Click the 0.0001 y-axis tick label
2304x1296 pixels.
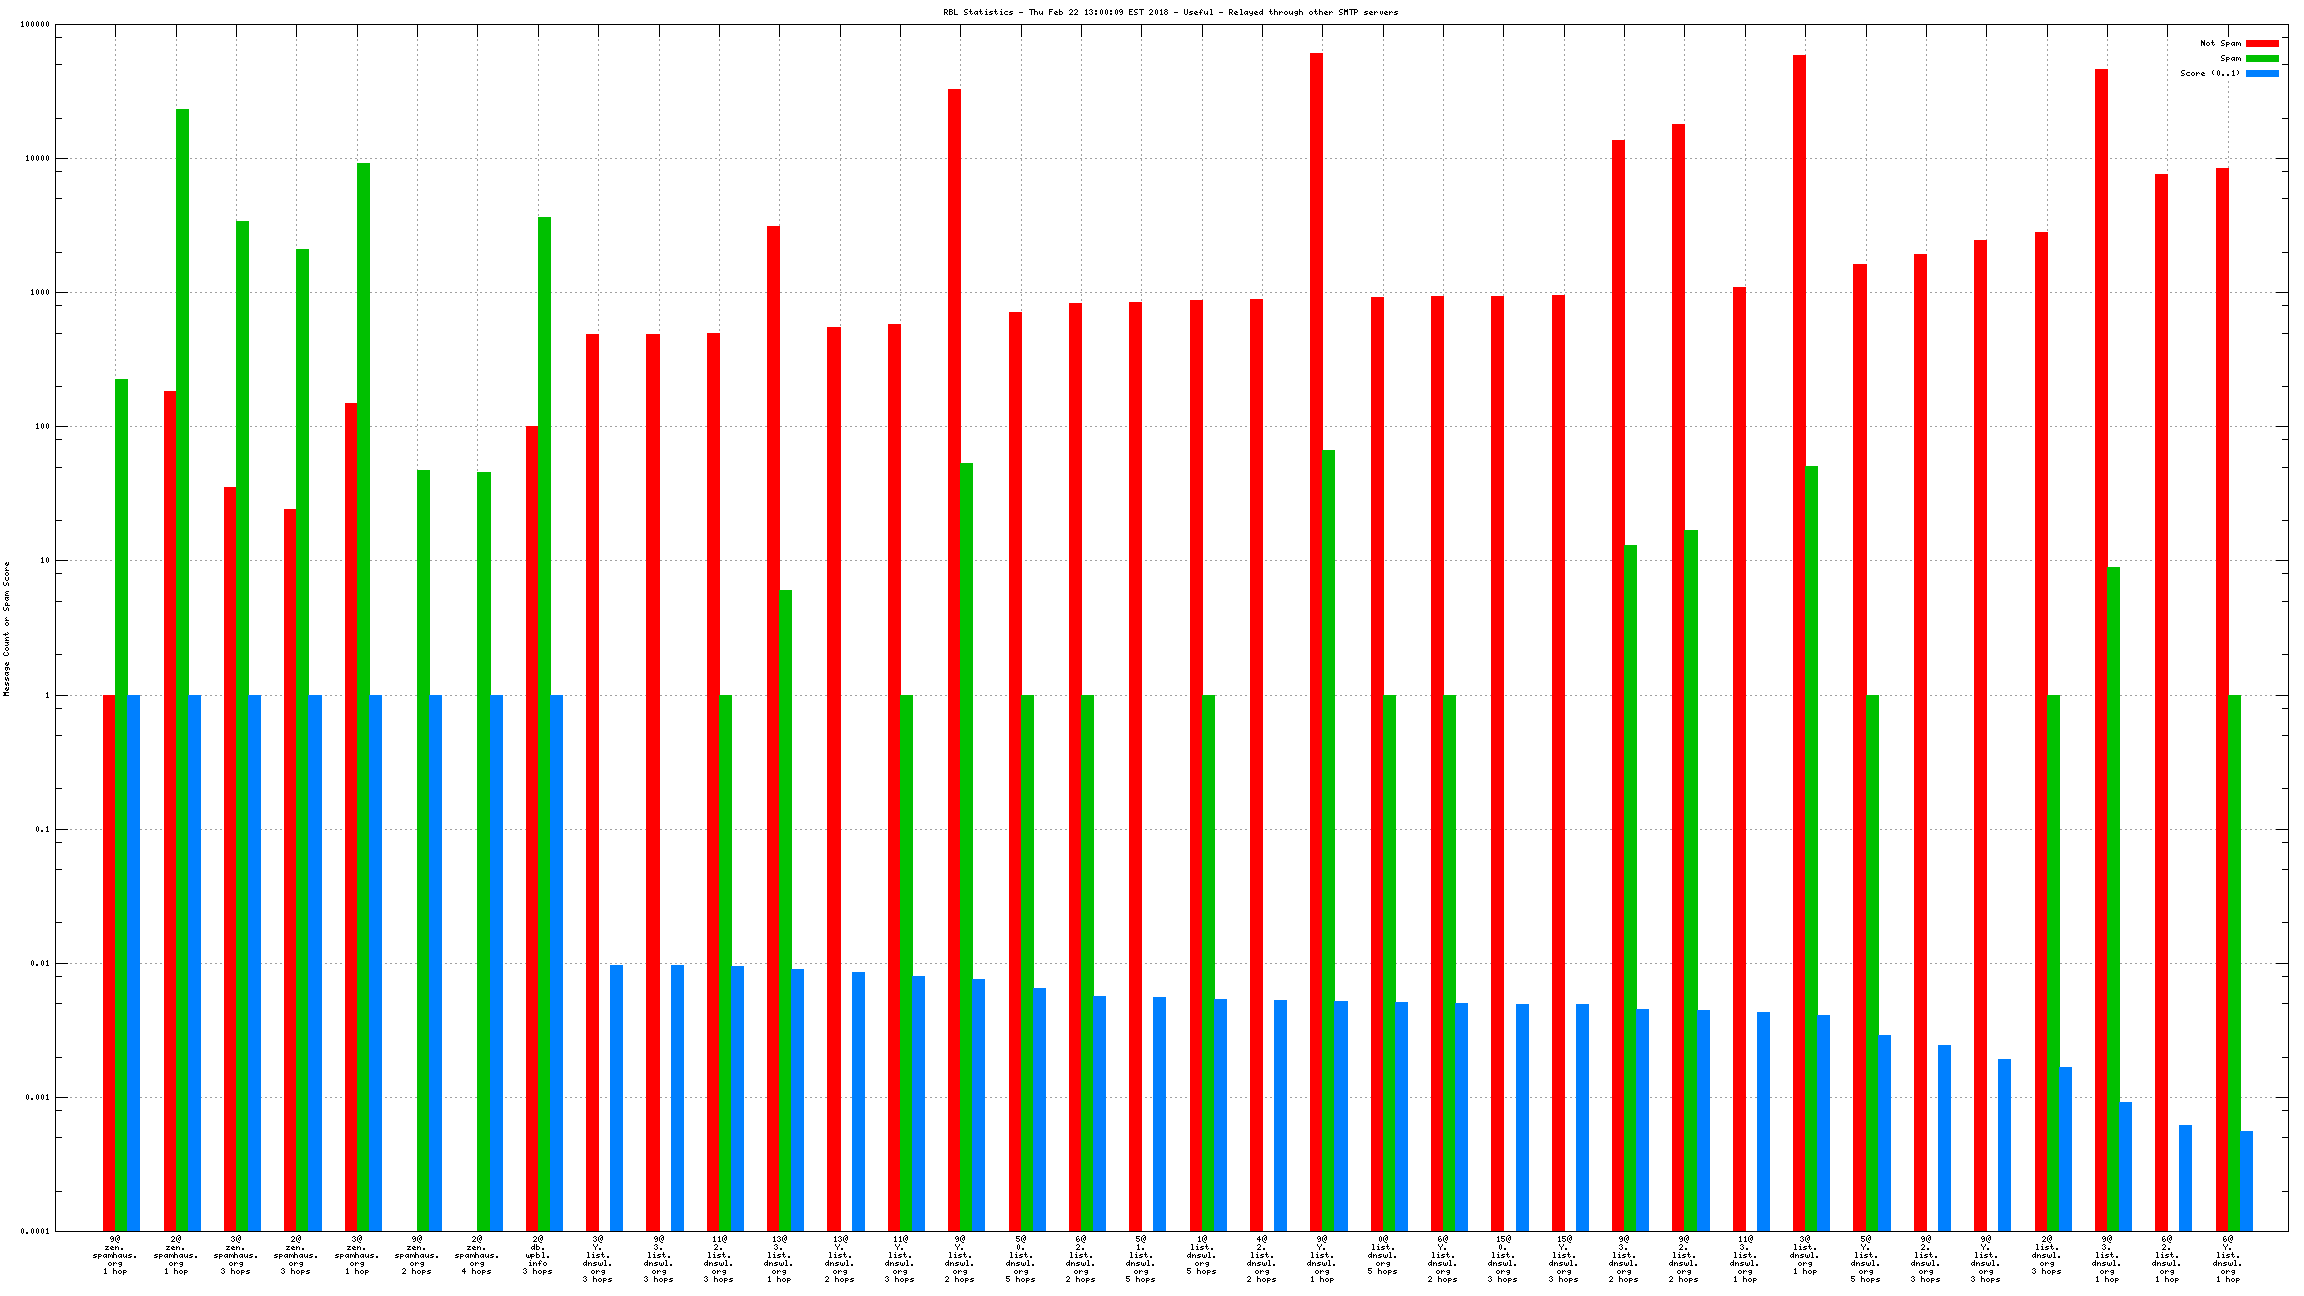pos(37,1231)
